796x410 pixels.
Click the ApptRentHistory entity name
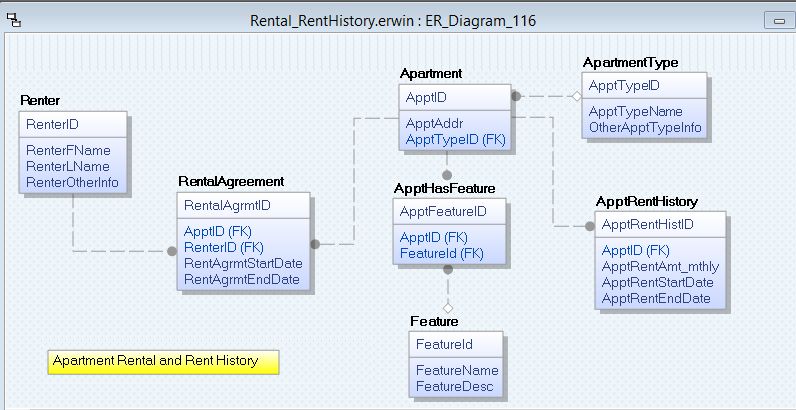click(646, 202)
